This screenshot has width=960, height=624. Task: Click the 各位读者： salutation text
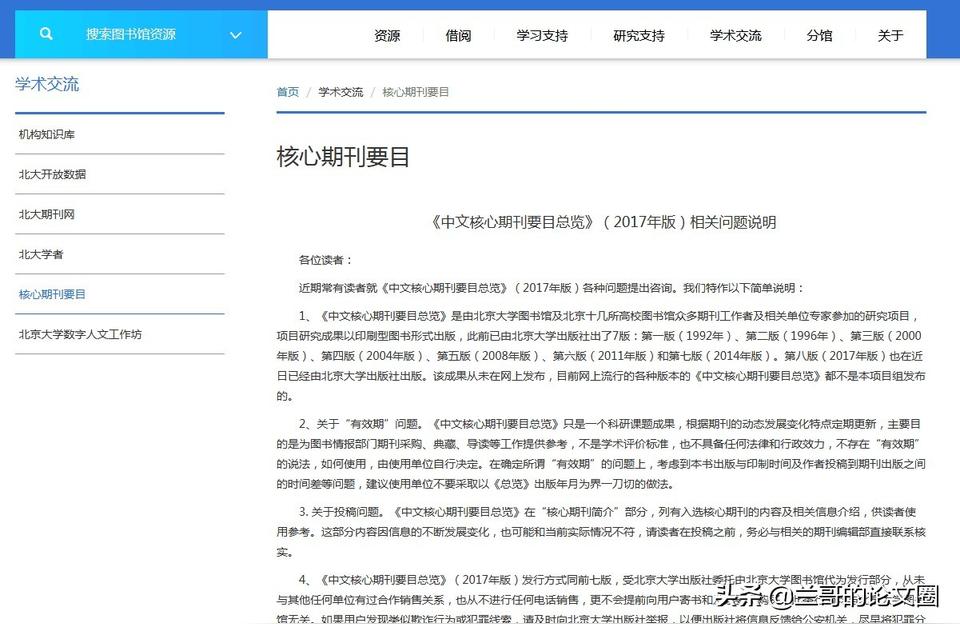(x=325, y=260)
